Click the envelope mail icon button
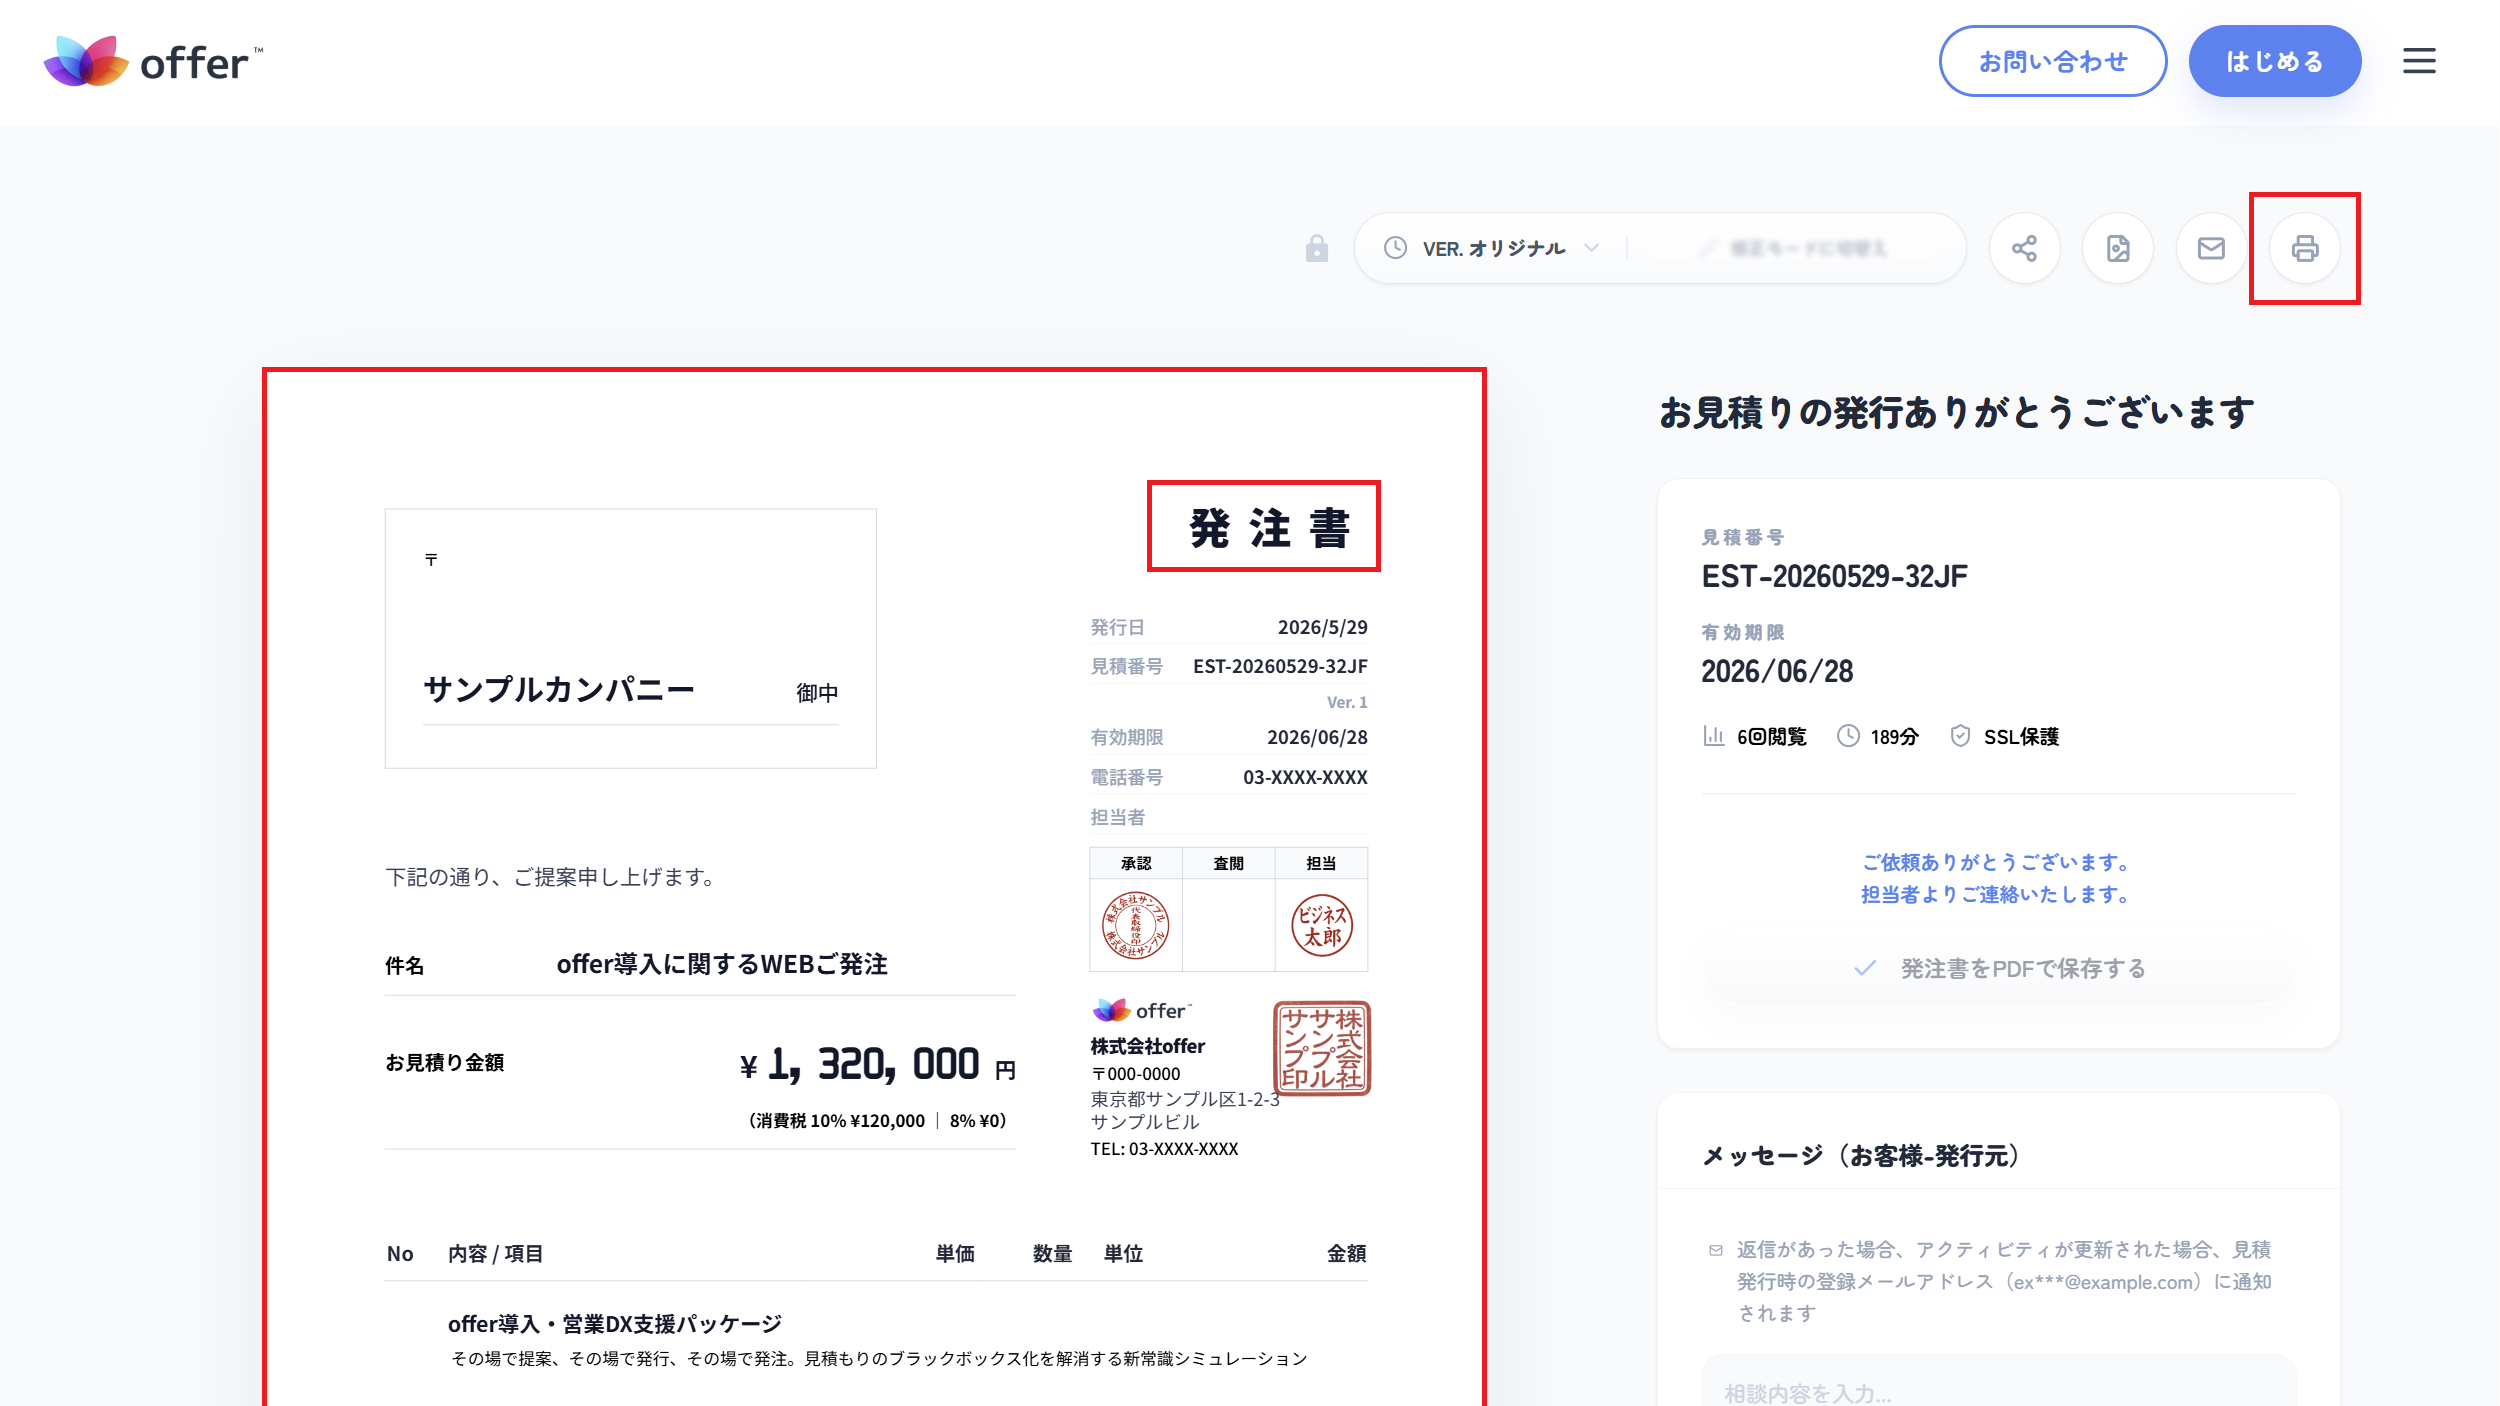This screenshot has width=2500, height=1406. pyautogui.click(x=2211, y=248)
